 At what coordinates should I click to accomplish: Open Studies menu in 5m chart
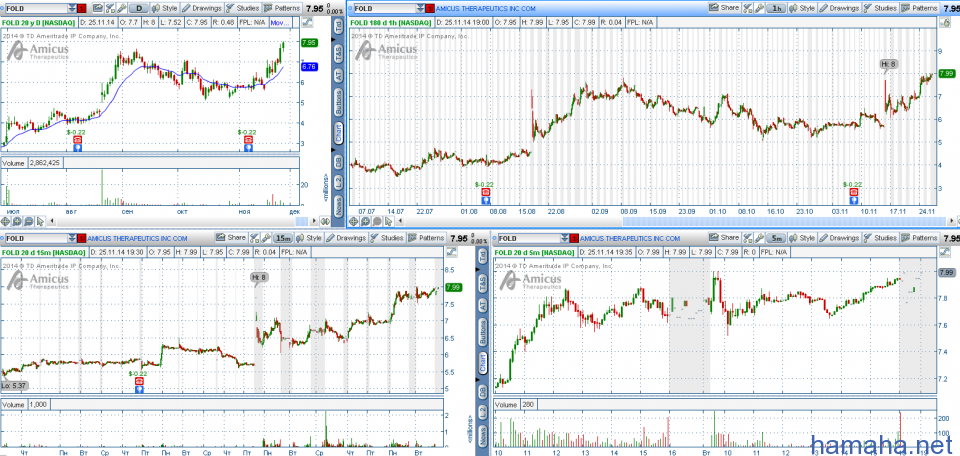tap(881, 237)
